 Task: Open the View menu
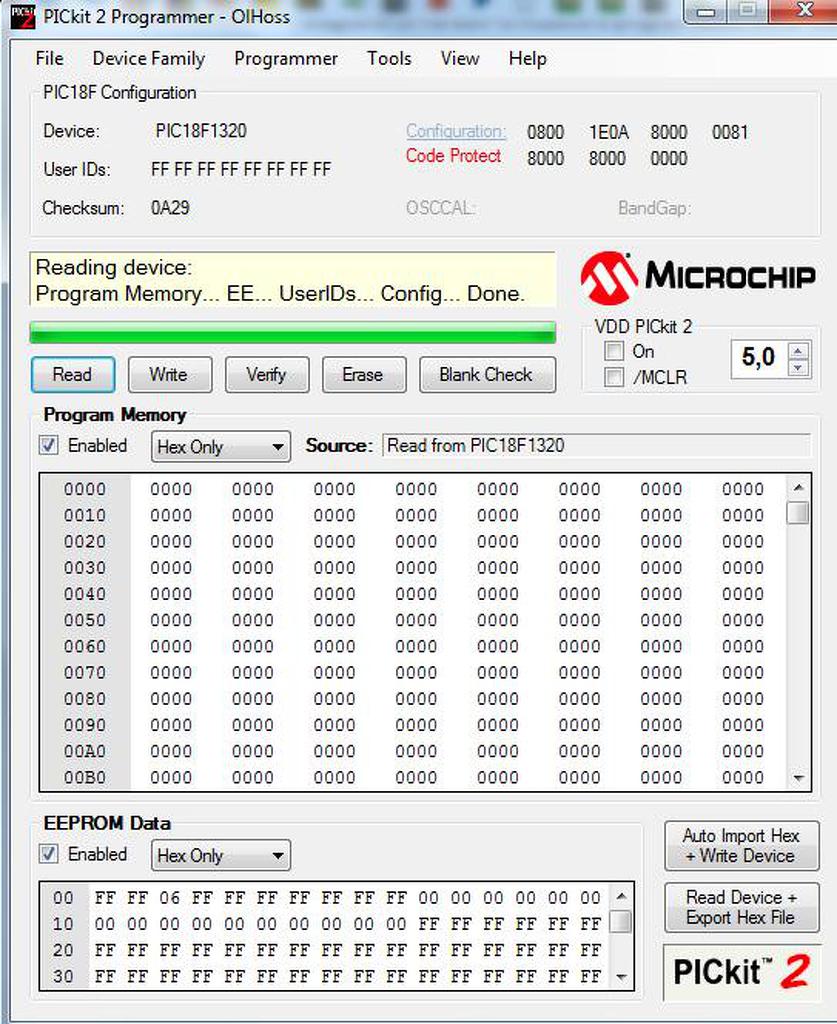(460, 59)
